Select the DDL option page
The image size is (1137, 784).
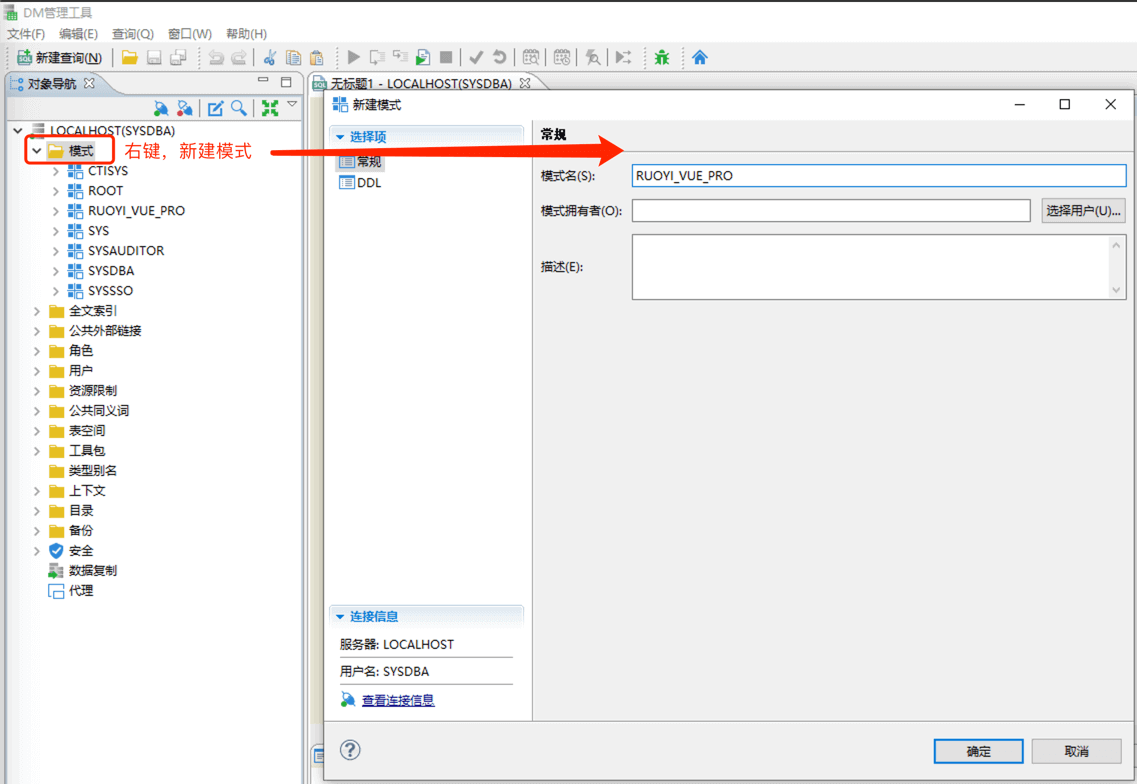[368, 183]
